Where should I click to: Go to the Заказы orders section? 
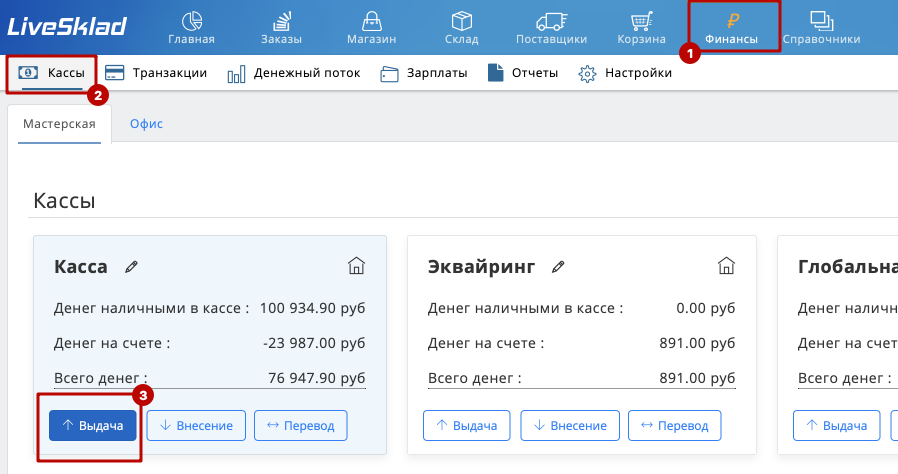[281, 28]
